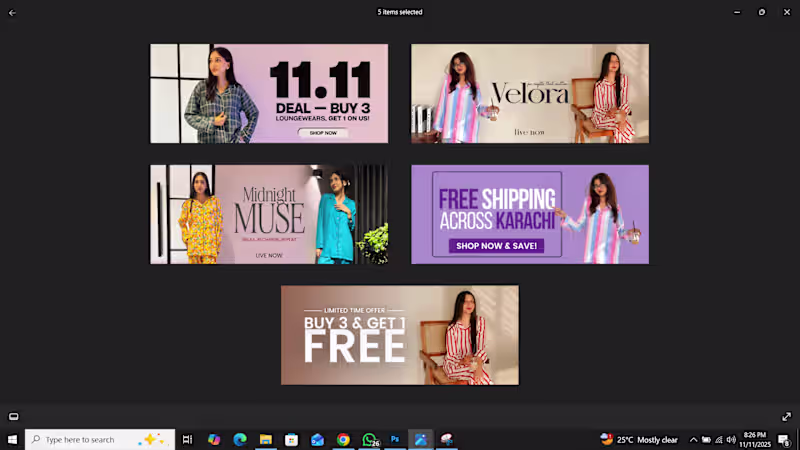
Task: Open the Windows Start menu
Action: [x=12, y=439]
